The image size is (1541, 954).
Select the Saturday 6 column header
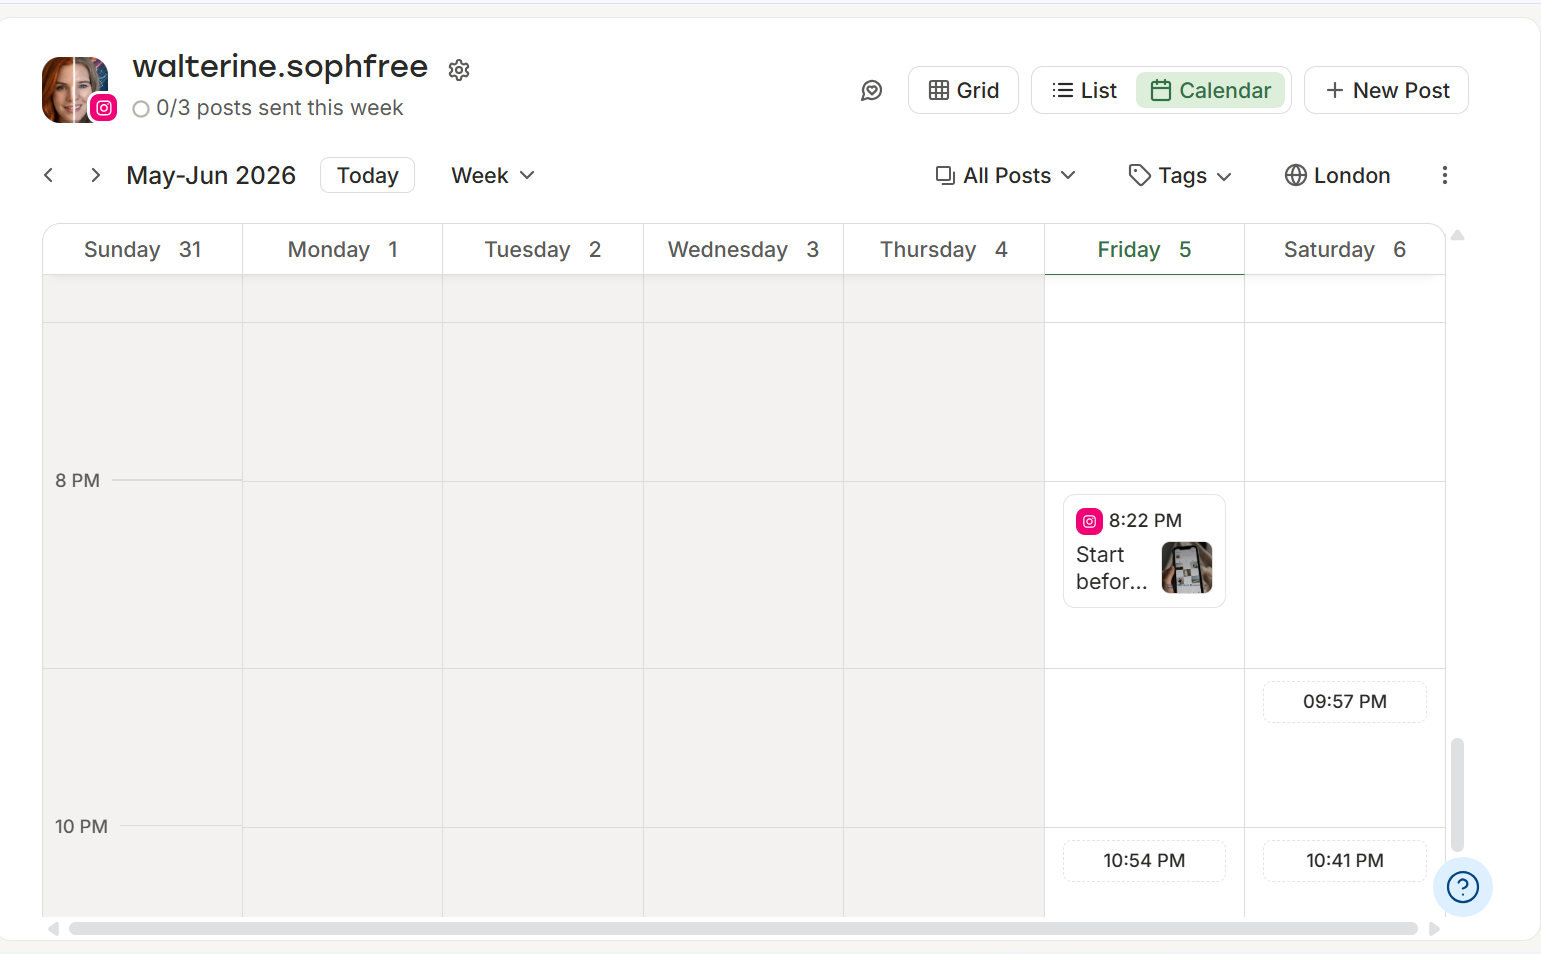tap(1345, 249)
